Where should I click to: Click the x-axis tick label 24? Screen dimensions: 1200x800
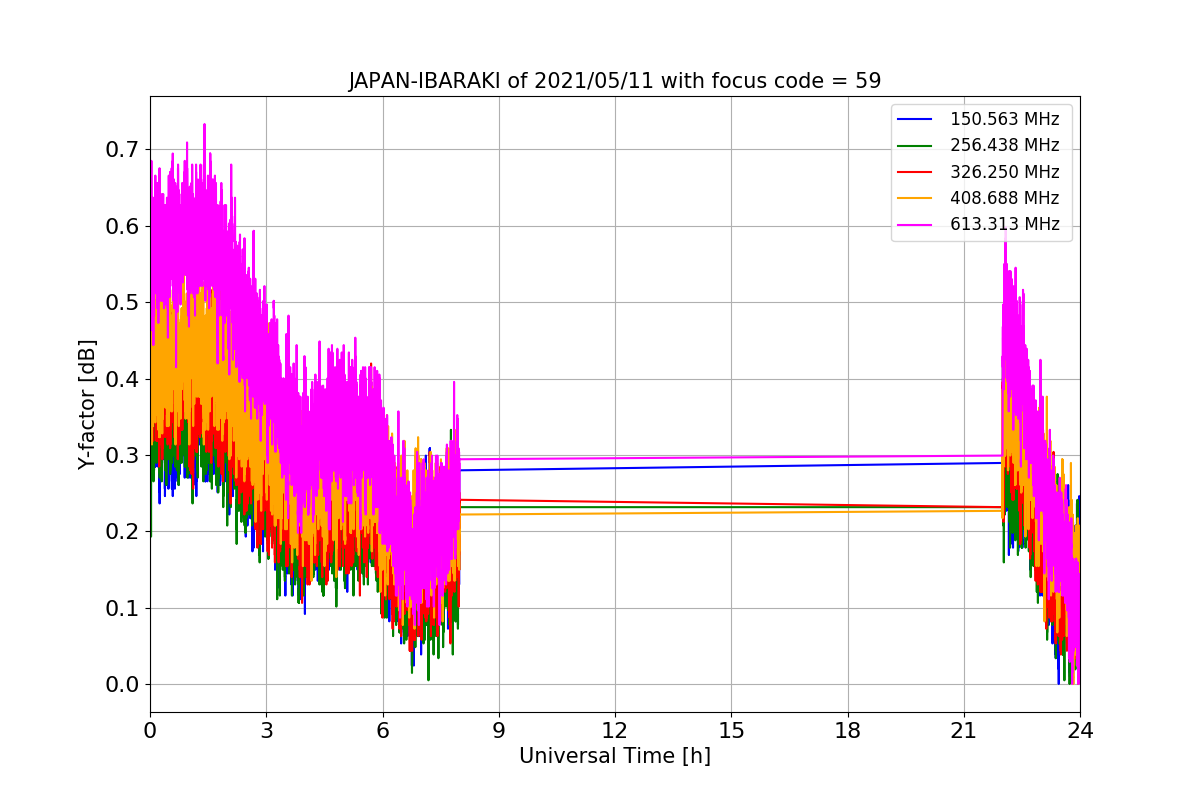1080,730
